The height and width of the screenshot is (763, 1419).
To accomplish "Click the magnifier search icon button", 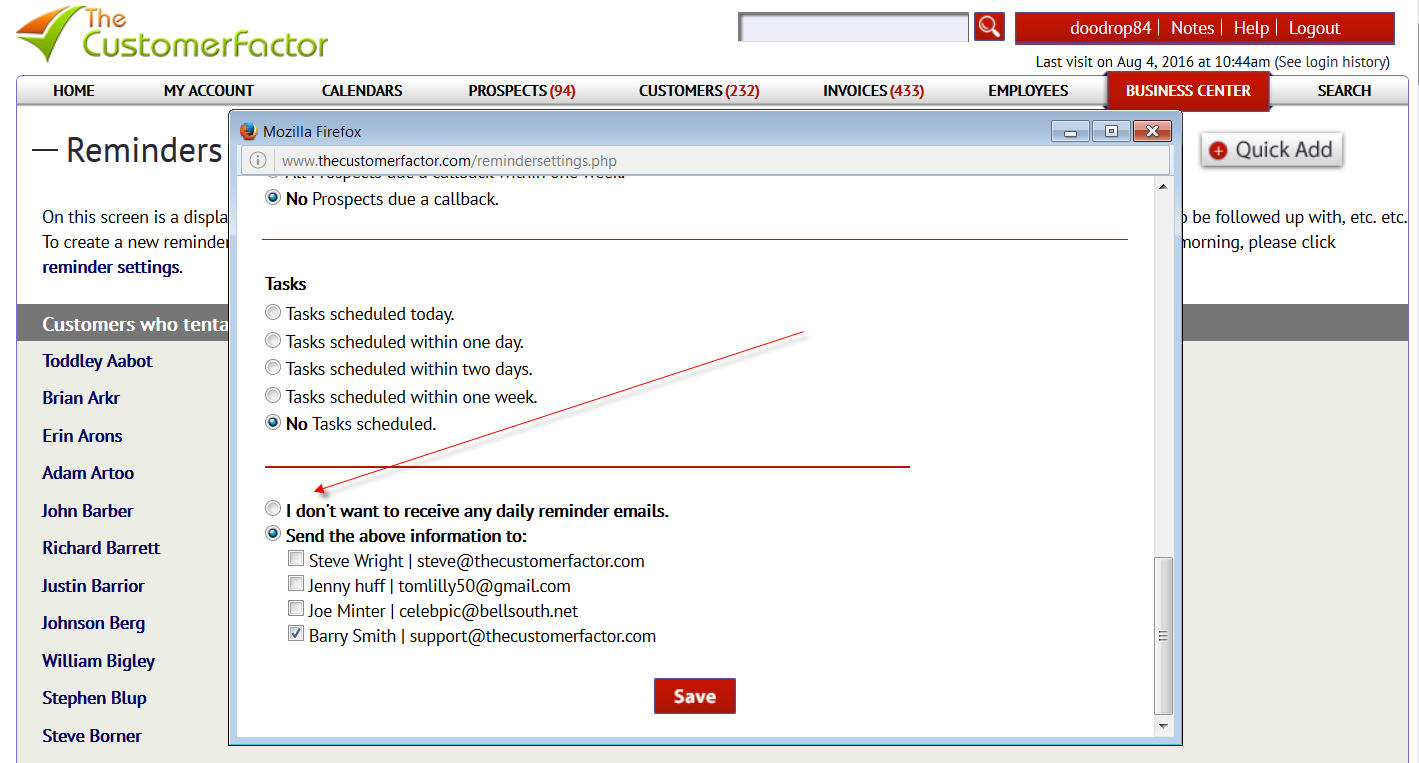I will [x=989, y=27].
